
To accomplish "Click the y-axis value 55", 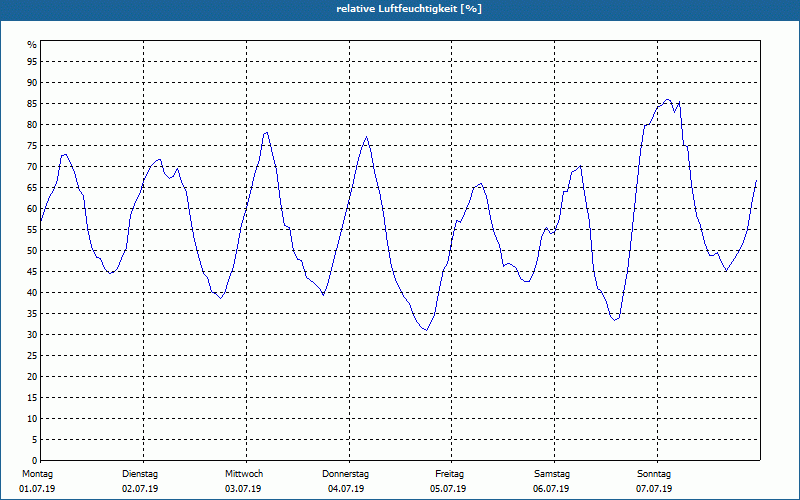I will [32, 230].
